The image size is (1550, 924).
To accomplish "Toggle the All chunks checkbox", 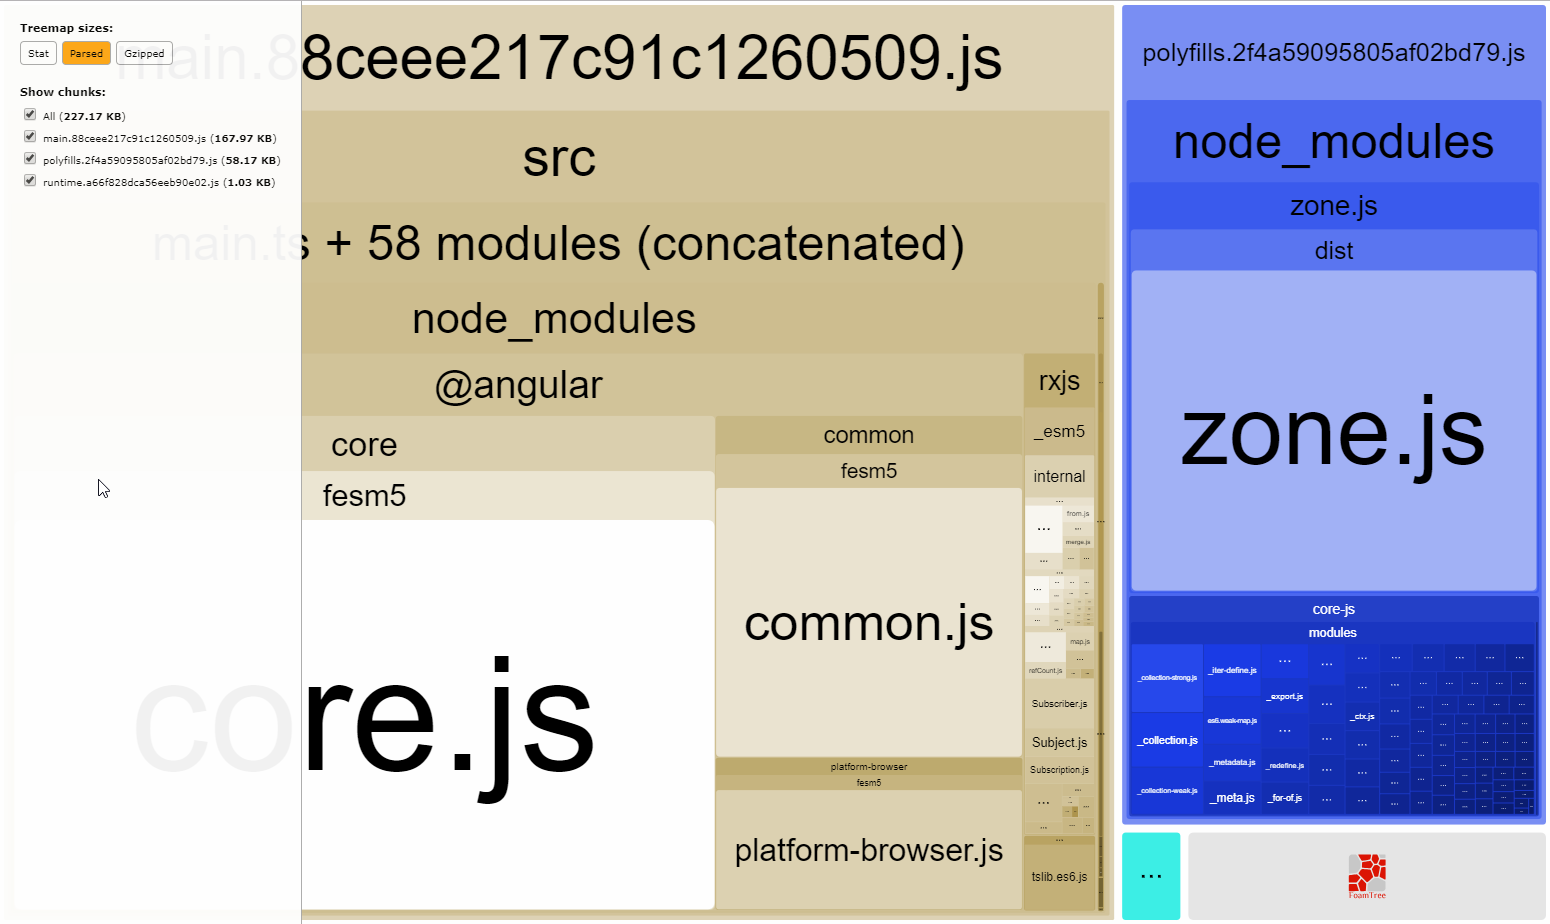I will click(x=30, y=115).
